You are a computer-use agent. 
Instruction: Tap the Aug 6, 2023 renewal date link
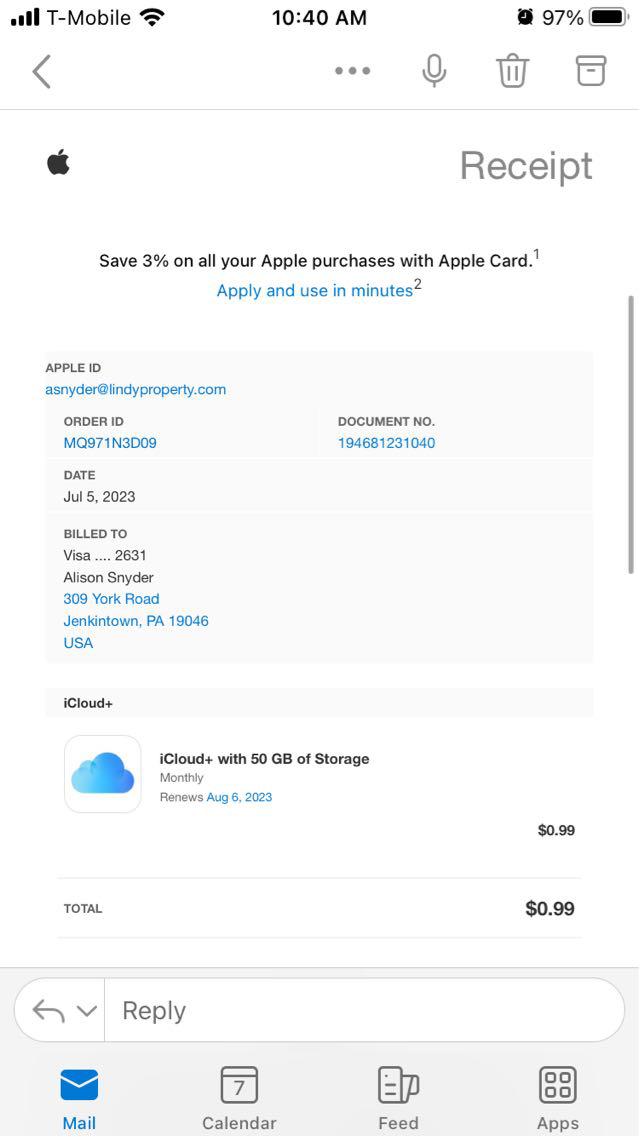239,797
